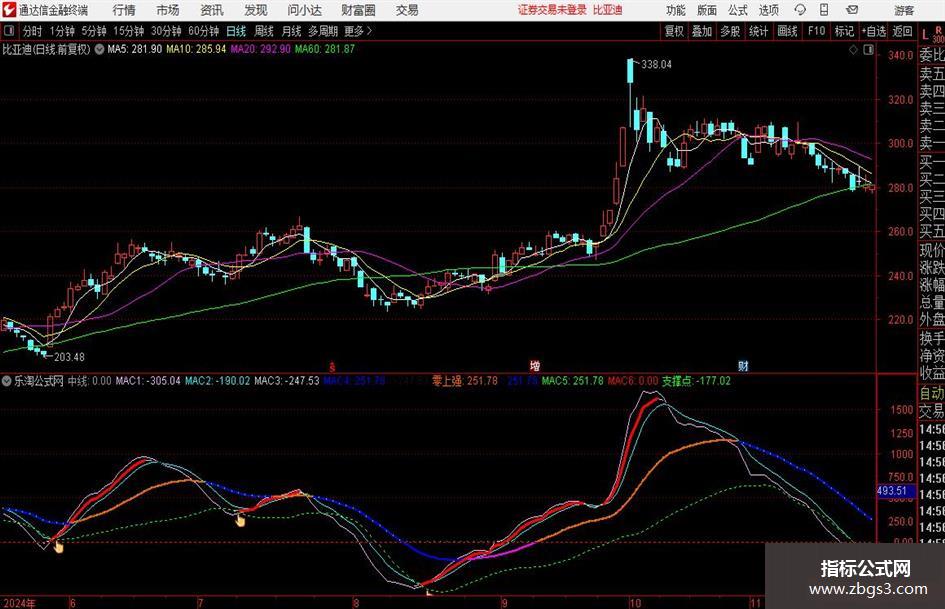
Task: Click the 零上强: 251.78 label
Action: click(x=465, y=381)
